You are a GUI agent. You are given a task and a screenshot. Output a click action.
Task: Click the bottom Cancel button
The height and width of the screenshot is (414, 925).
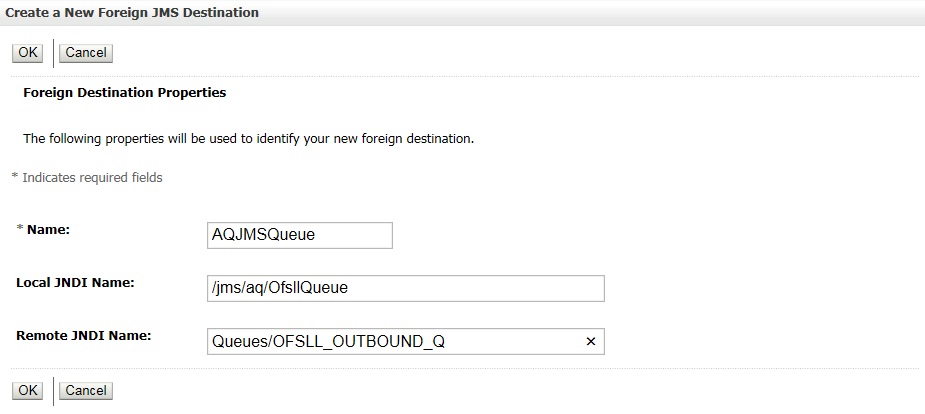[86, 390]
